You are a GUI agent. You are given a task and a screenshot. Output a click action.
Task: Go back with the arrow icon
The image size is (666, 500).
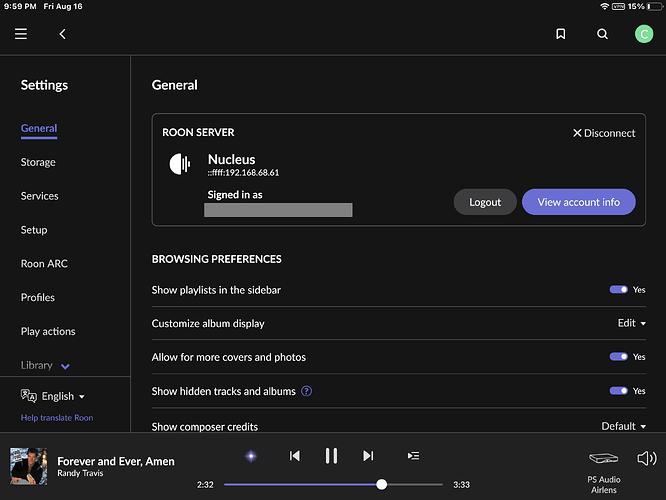[62, 34]
